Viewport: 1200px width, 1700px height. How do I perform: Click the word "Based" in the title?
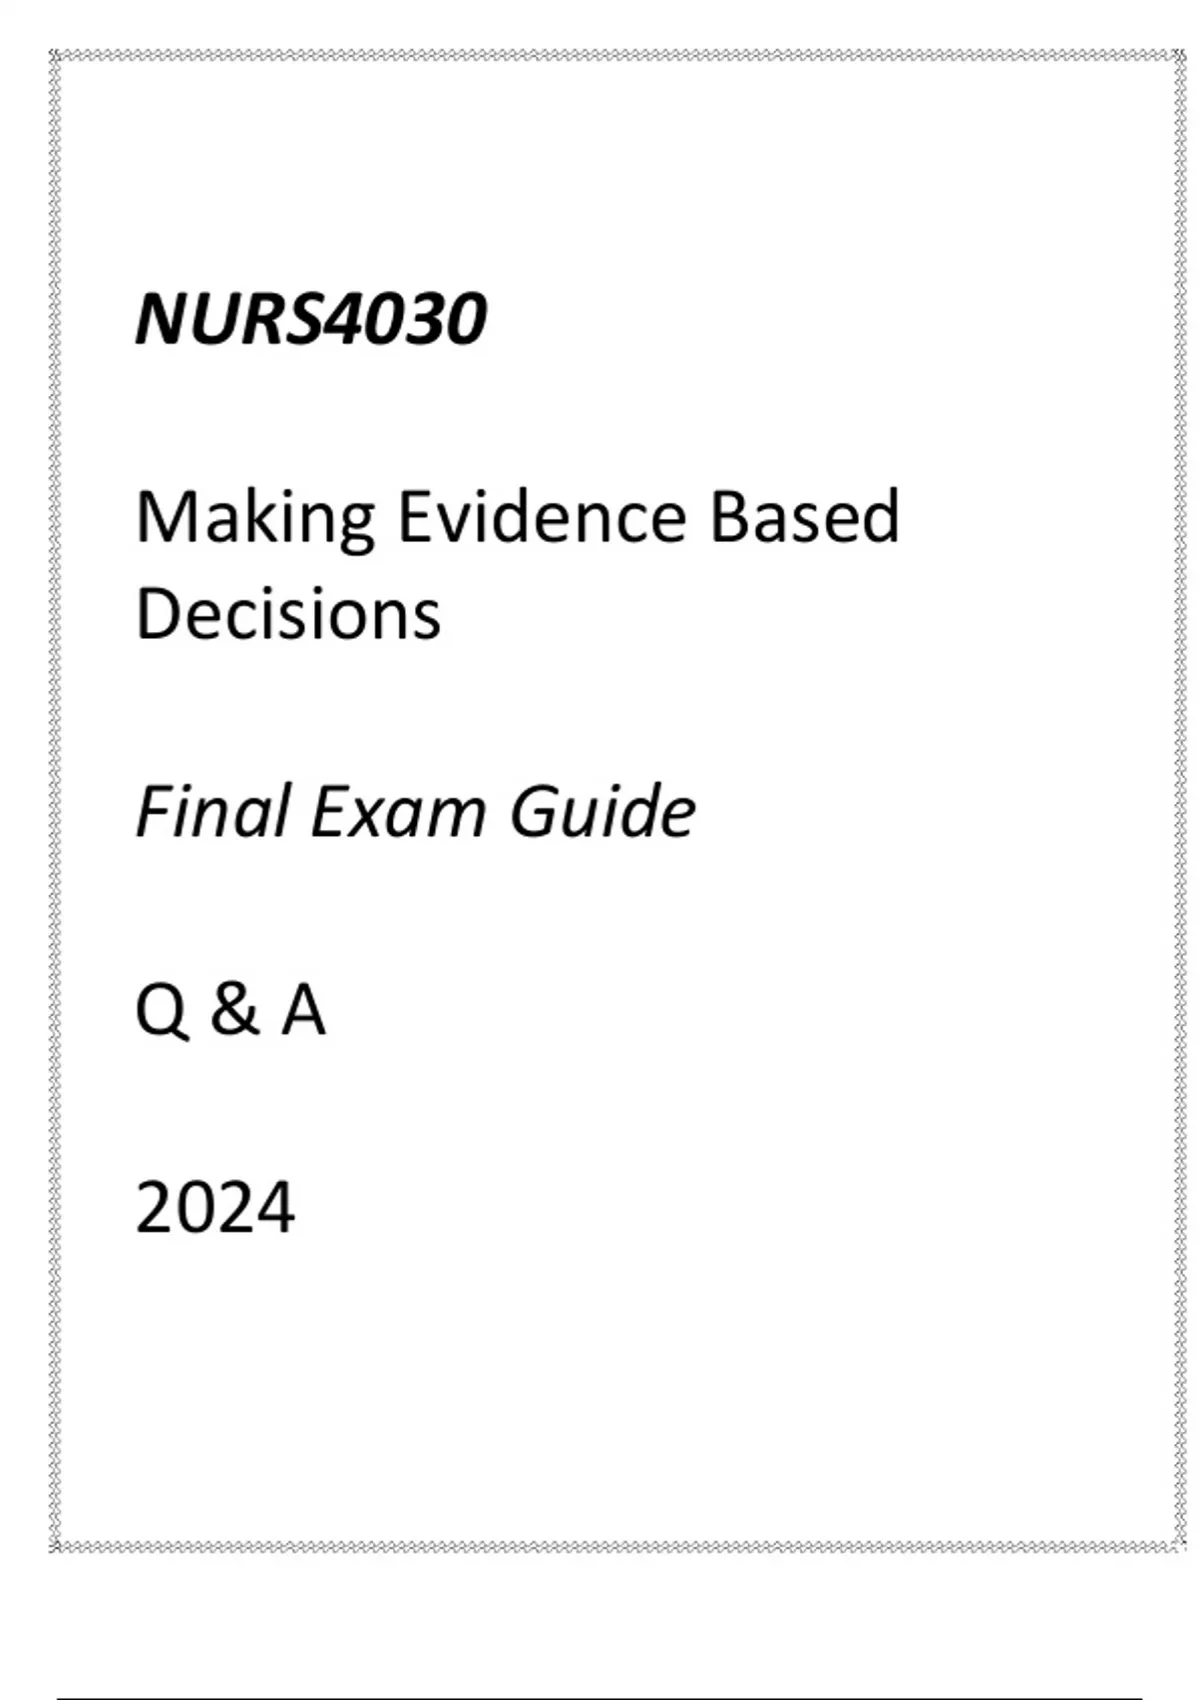click(x=805, y=516)
